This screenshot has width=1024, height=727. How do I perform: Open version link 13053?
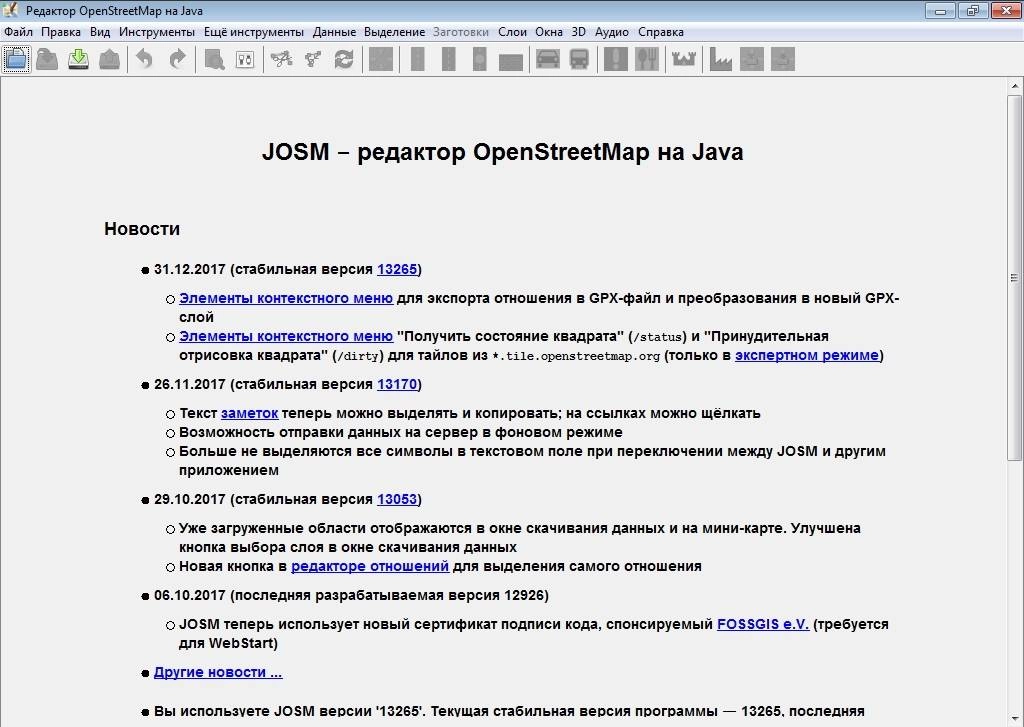397,499
